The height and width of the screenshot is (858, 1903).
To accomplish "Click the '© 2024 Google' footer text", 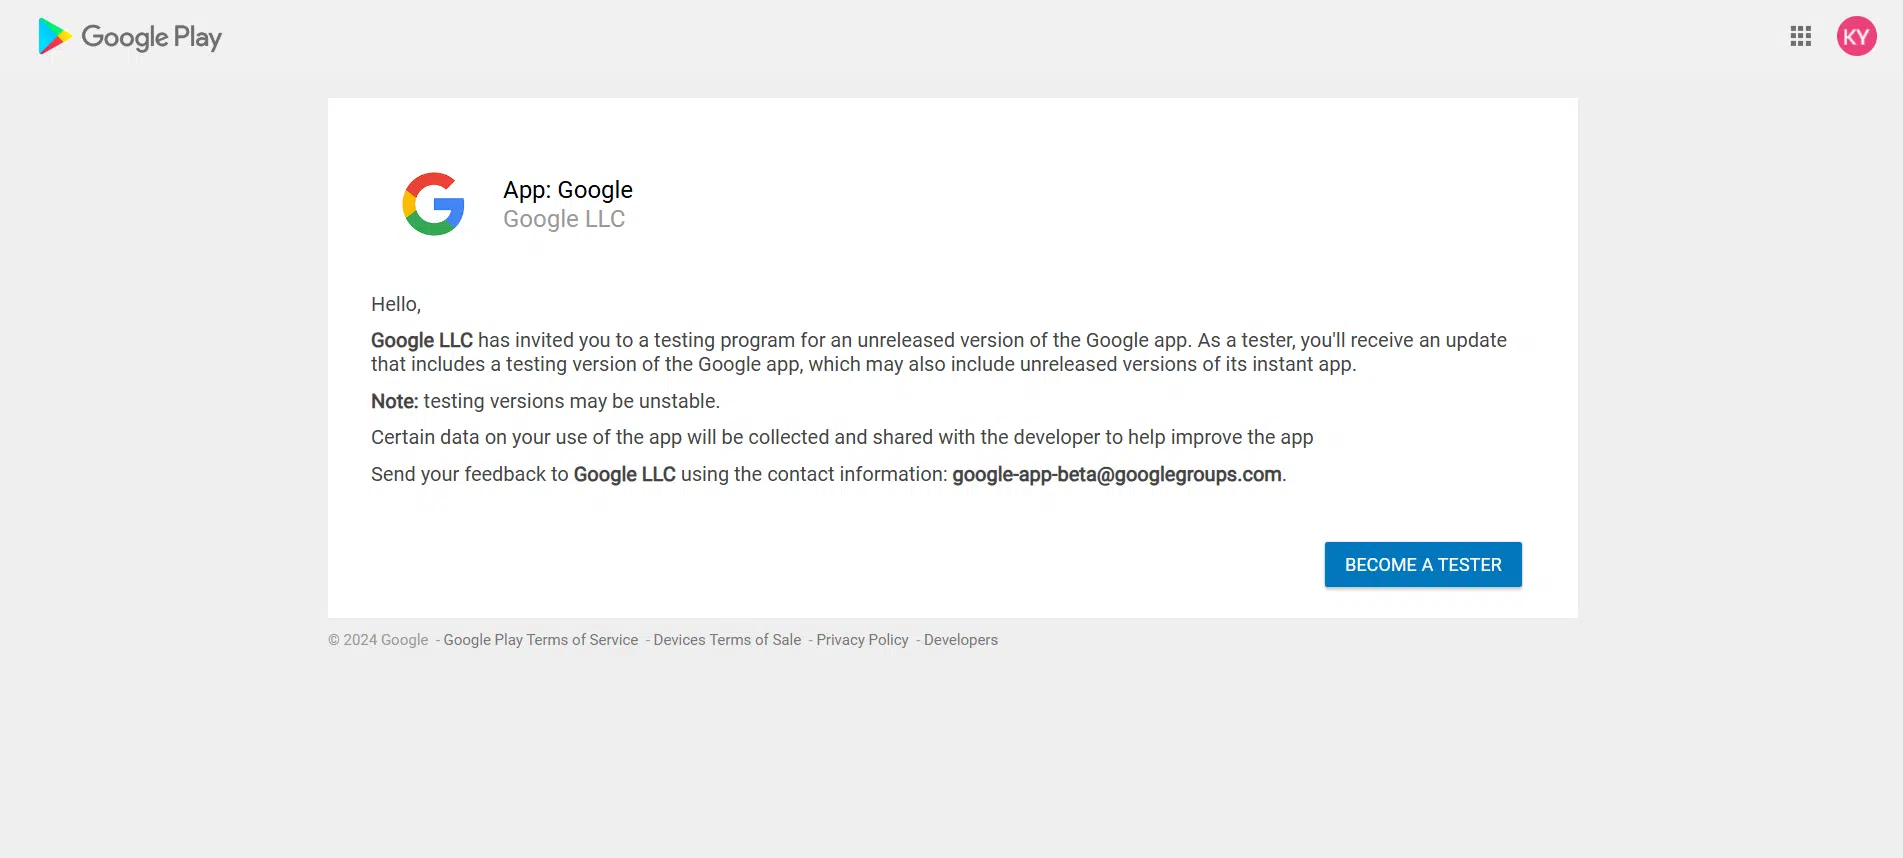I will click(378, 640).
